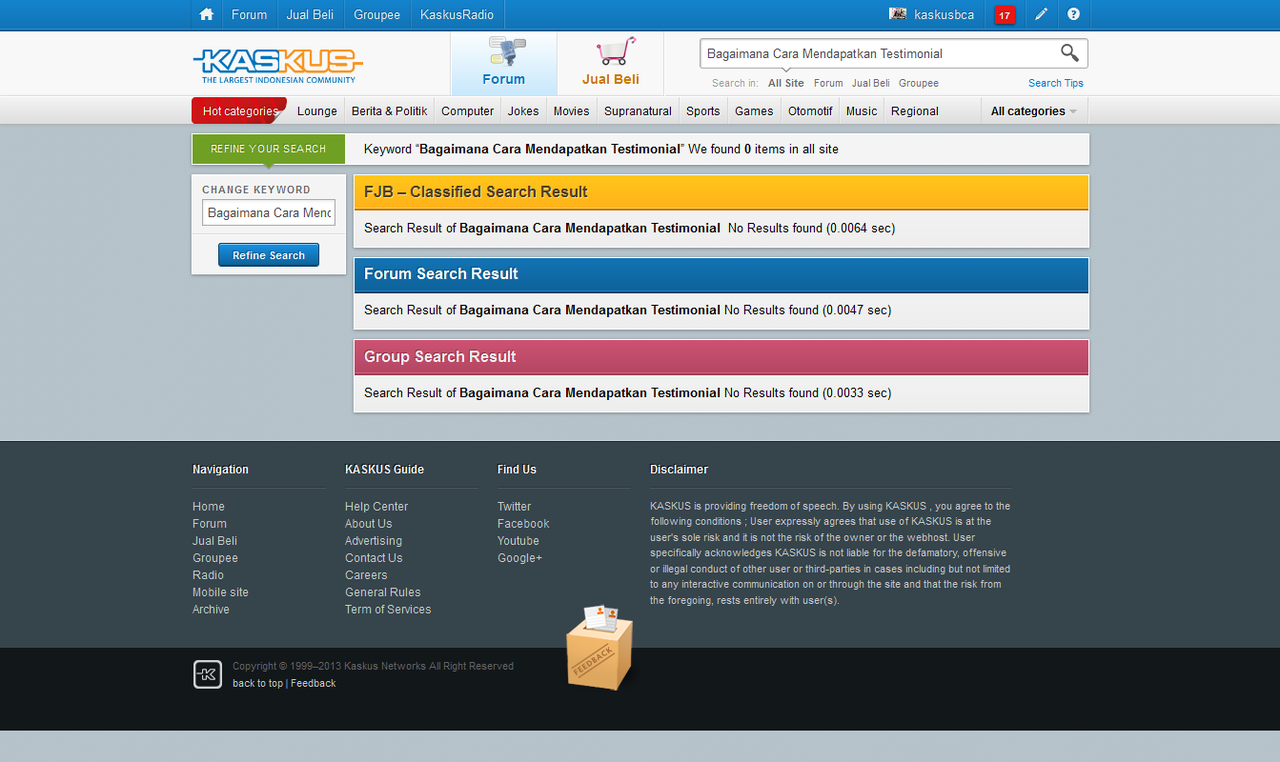Select the FJB – Classified Search Result header
The width and height of the screenshot is (1280, 762).
721,192
